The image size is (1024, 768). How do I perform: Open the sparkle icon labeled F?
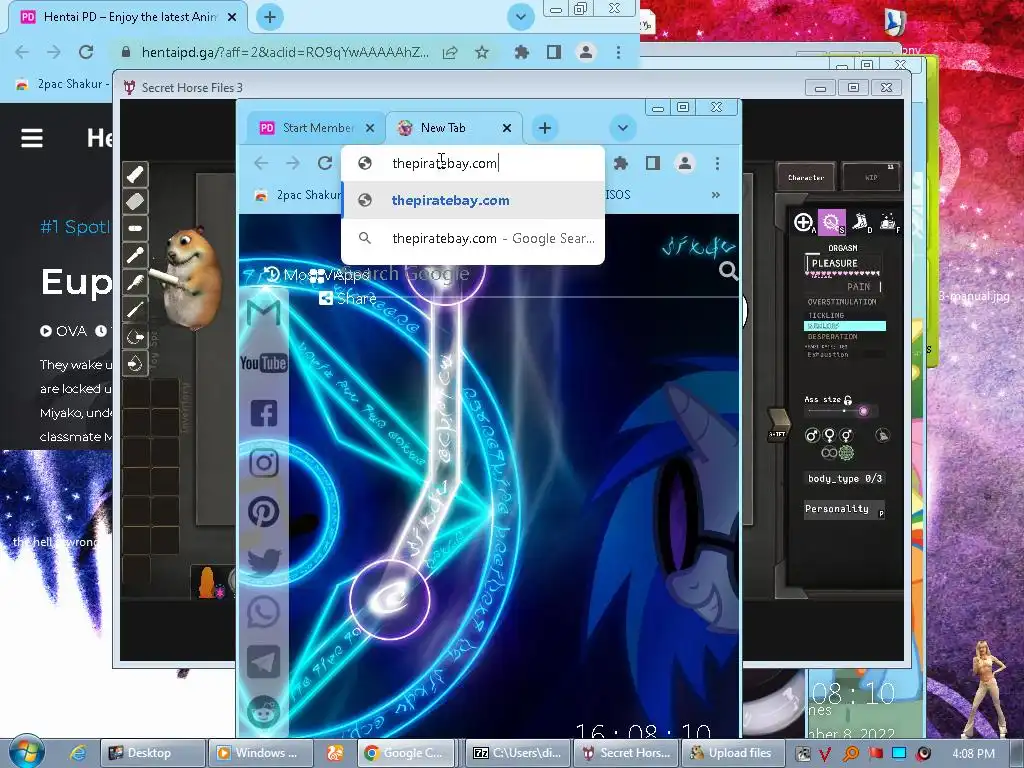click(x=888, y=222)
